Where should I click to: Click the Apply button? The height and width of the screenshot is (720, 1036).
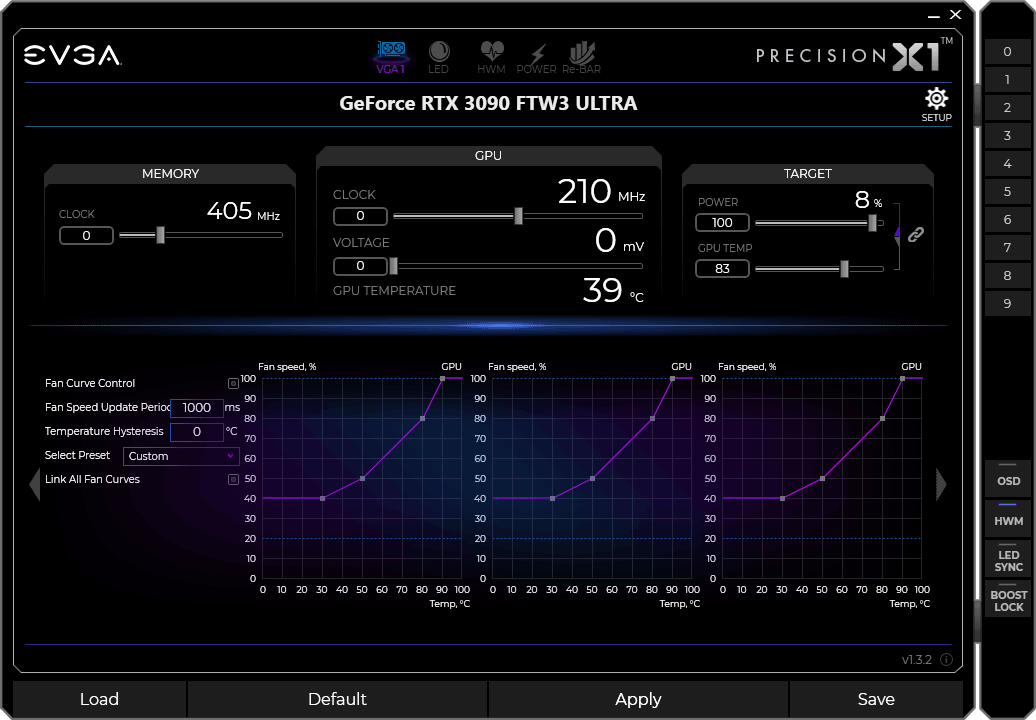click(638, 699)
